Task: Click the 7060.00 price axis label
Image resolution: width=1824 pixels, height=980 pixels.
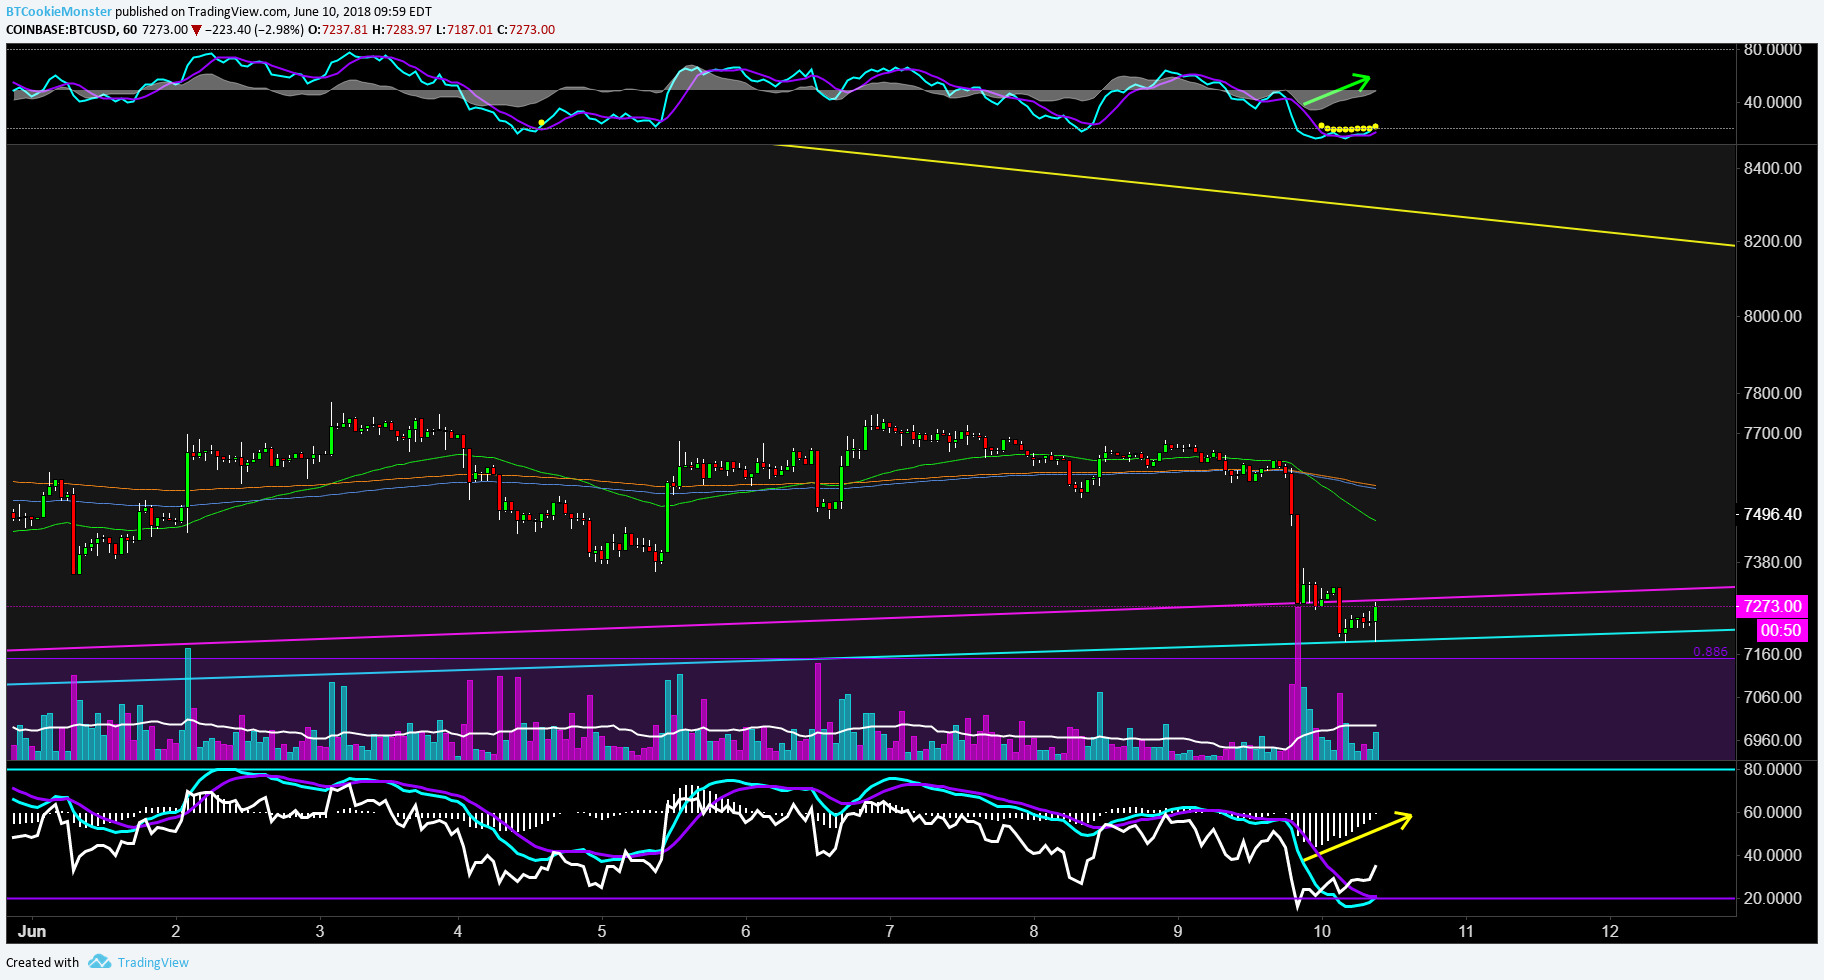Action: (x=1772, y=697)
